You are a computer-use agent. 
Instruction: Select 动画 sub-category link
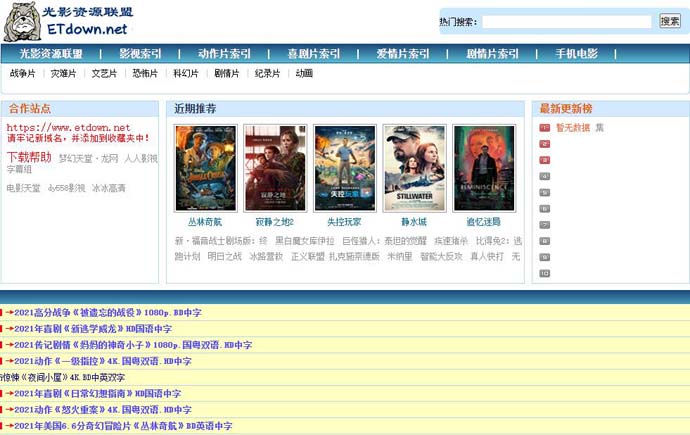[304, 73]
